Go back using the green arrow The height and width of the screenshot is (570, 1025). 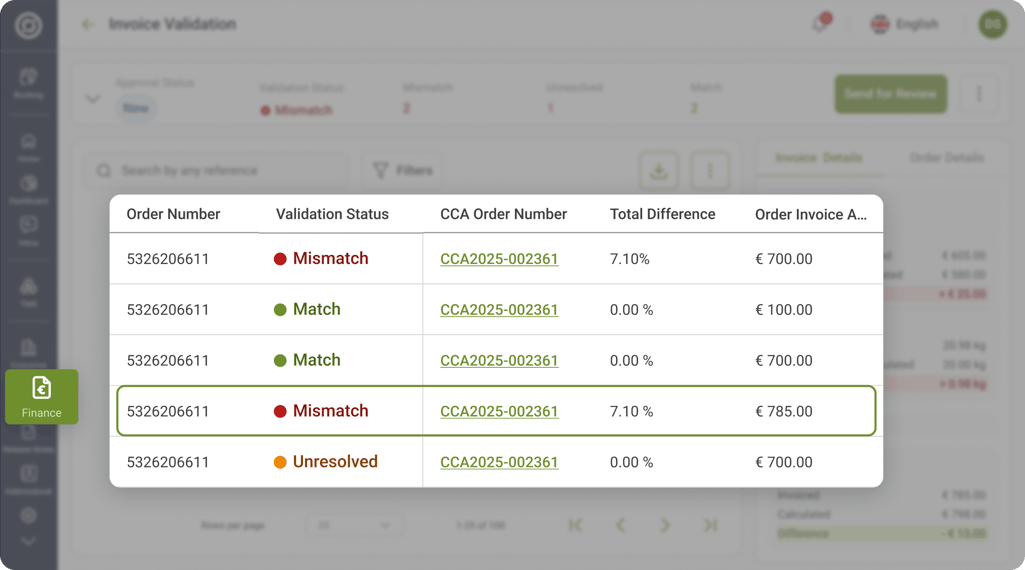pos(88,24)
